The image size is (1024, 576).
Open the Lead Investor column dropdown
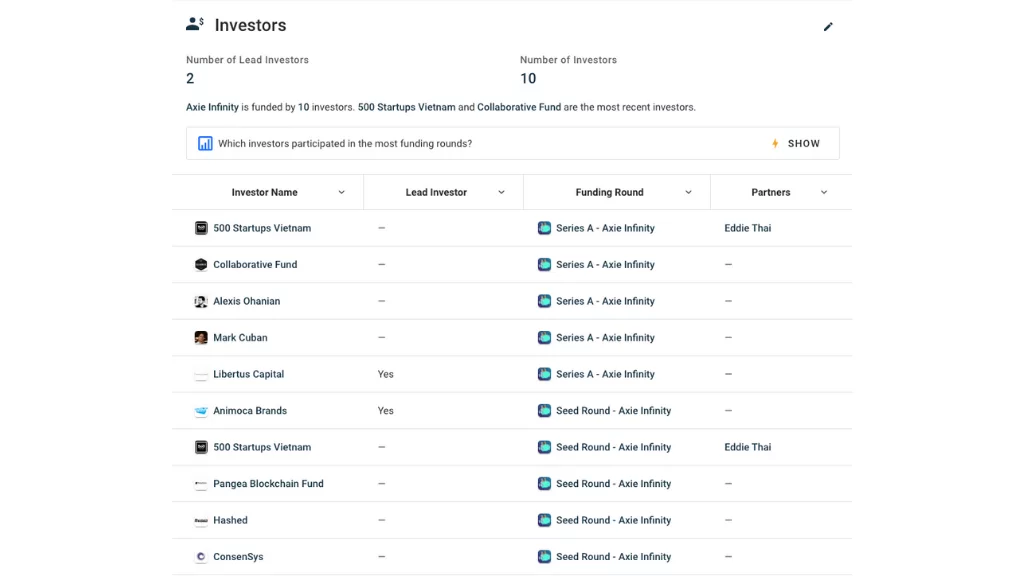tap(502, 193)
